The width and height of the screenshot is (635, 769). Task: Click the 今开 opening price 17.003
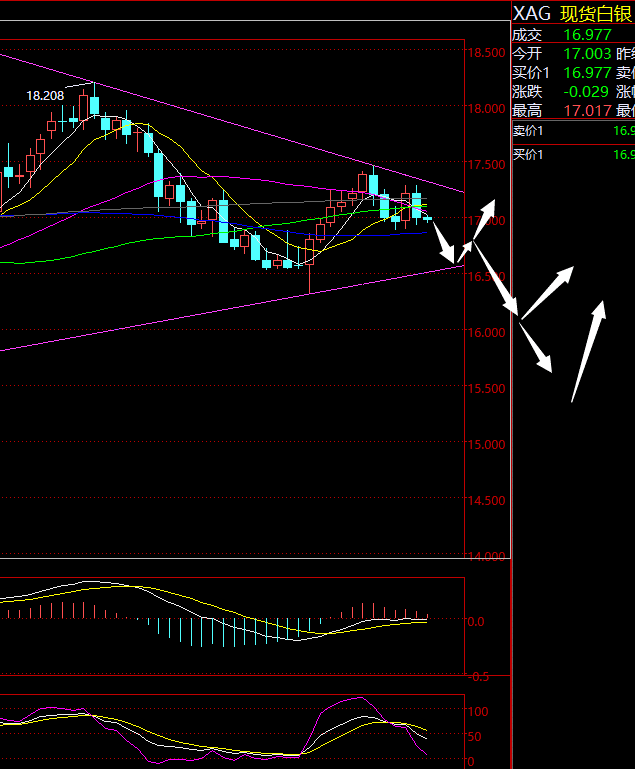tap(587, 53)
